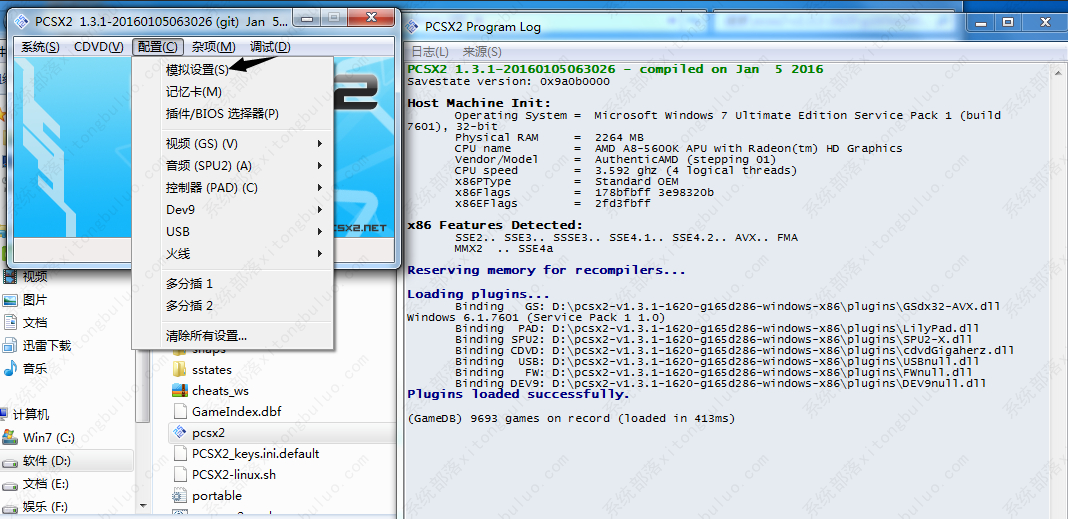
Task: Open the 调试(D) menu
Action: click(270, 47)
